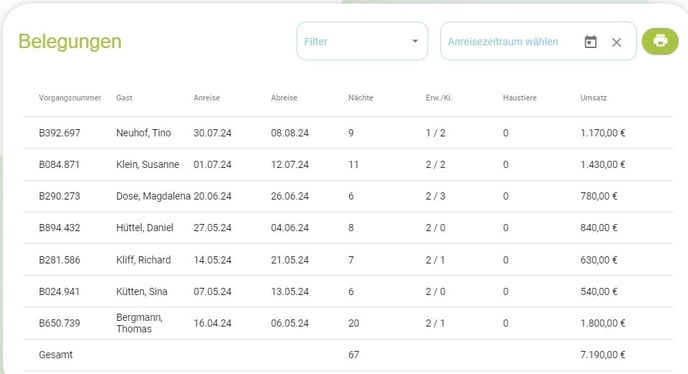The image size is (688, 374).
Task: Open booking B392.697
Action: tap(348, 133)
